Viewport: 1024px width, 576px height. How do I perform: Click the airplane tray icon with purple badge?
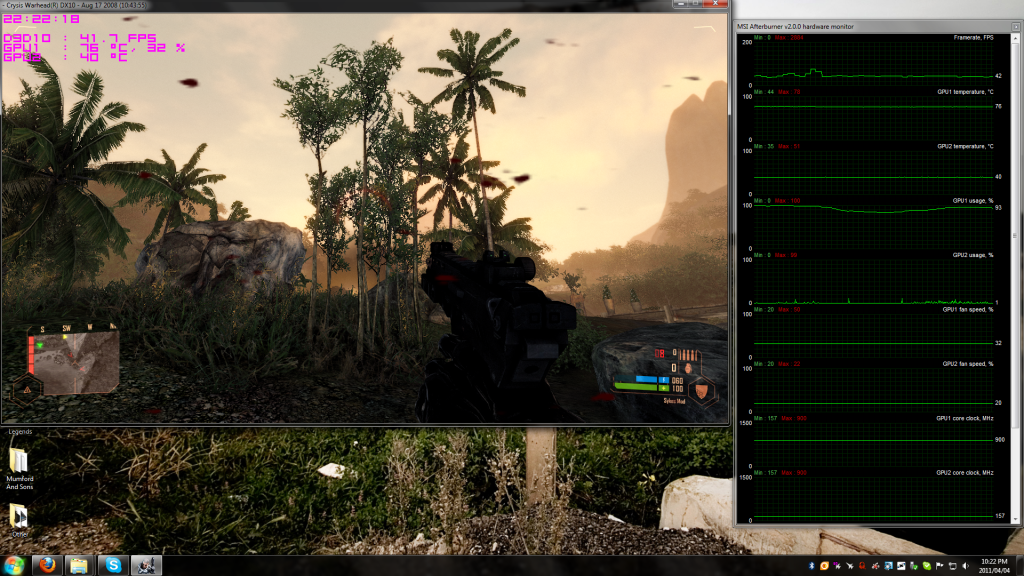tap(837, 566)
